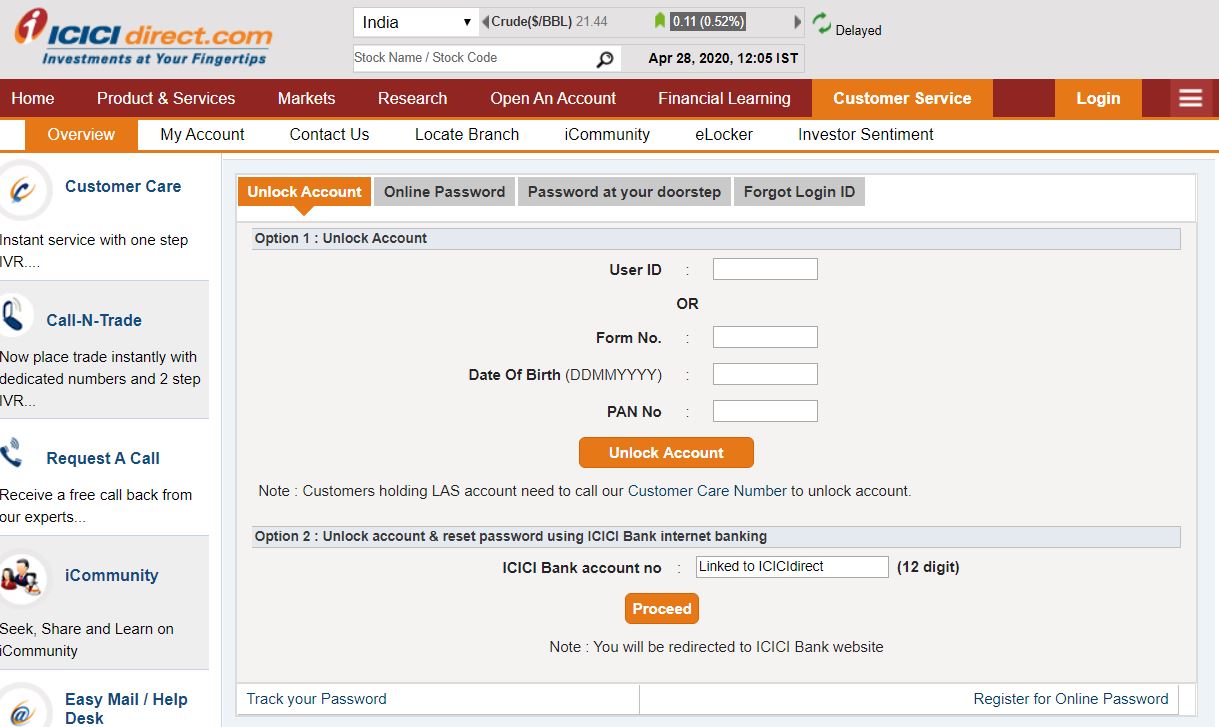The image size is (1219, 727).
Task: Select the Overview sub-tab
Action: [x=81, y=134]
